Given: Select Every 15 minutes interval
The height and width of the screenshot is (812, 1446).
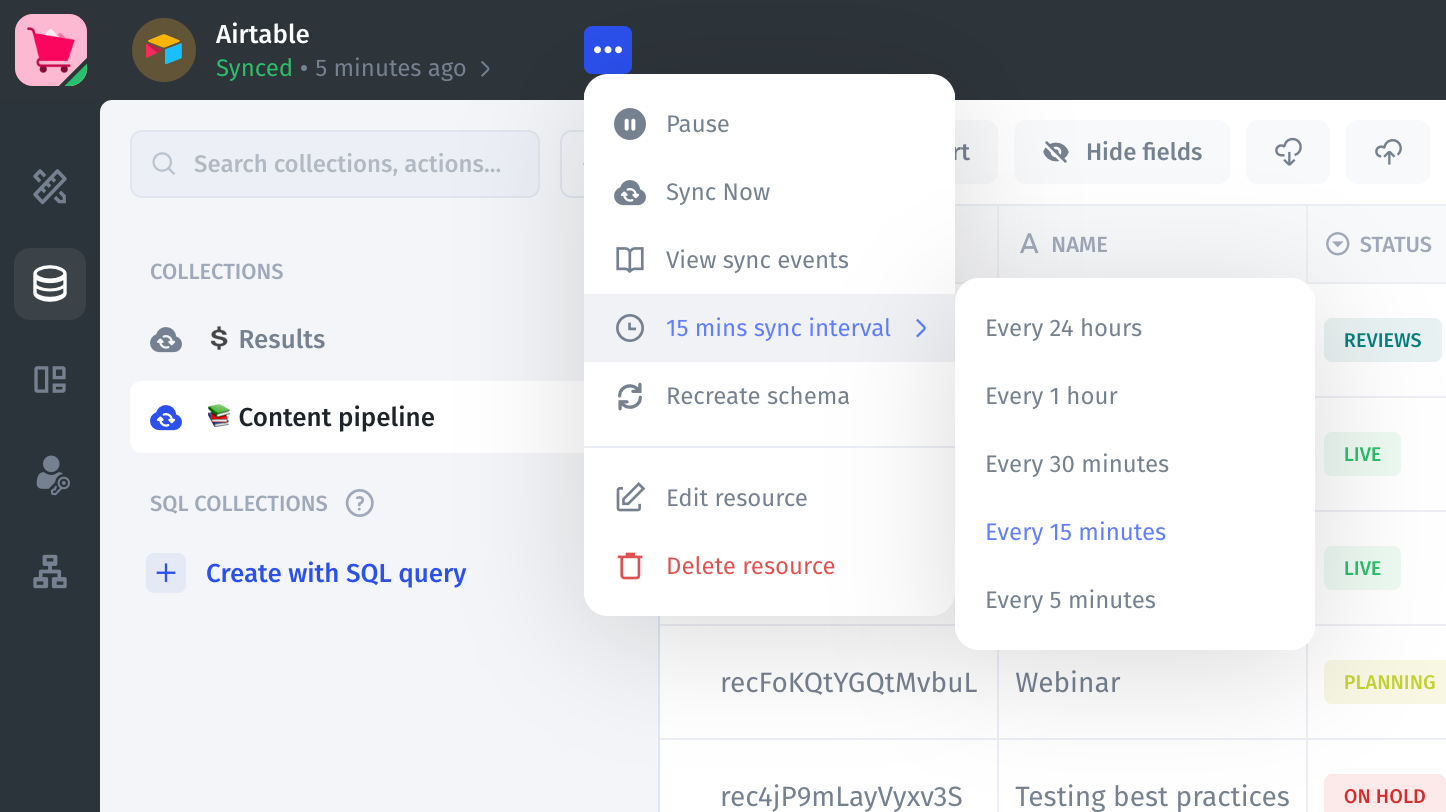Looking at the screenshot, I should [x=1134, y=532].
